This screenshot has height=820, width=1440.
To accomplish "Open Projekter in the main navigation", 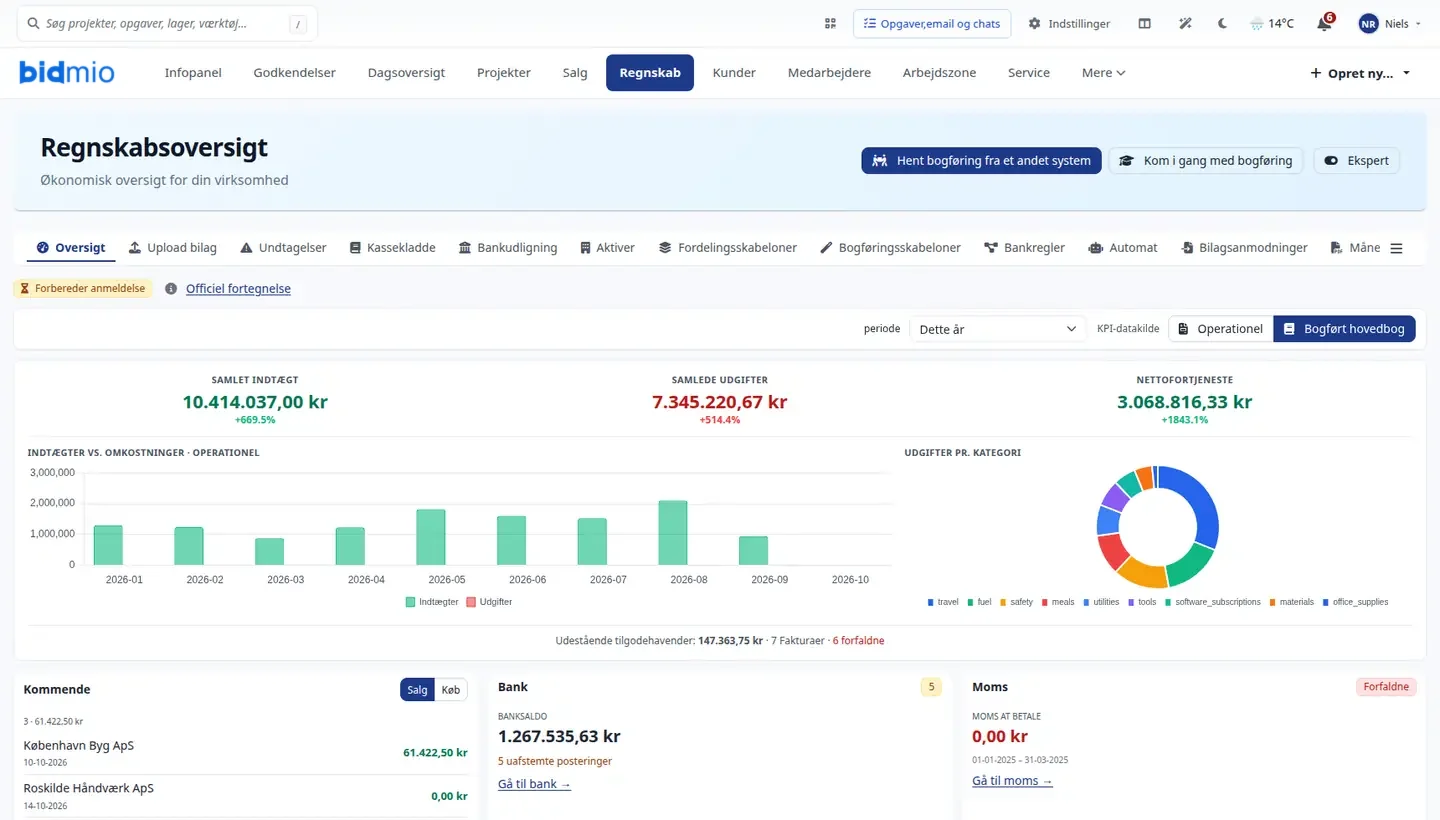I will pyautogui.click(x=504, y=72).
